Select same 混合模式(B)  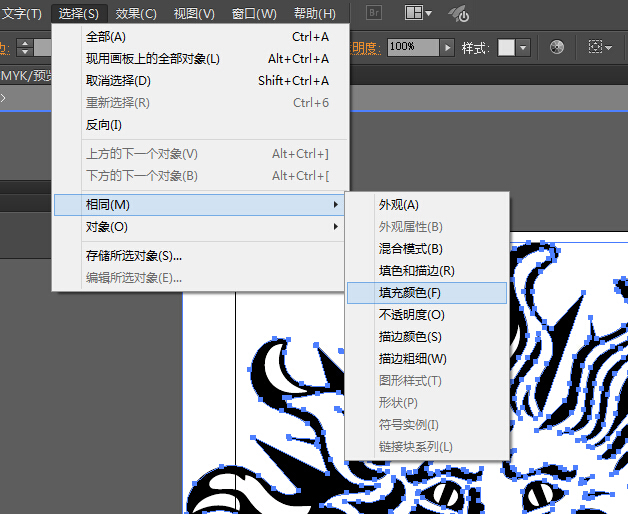click(x=427, y=249)
